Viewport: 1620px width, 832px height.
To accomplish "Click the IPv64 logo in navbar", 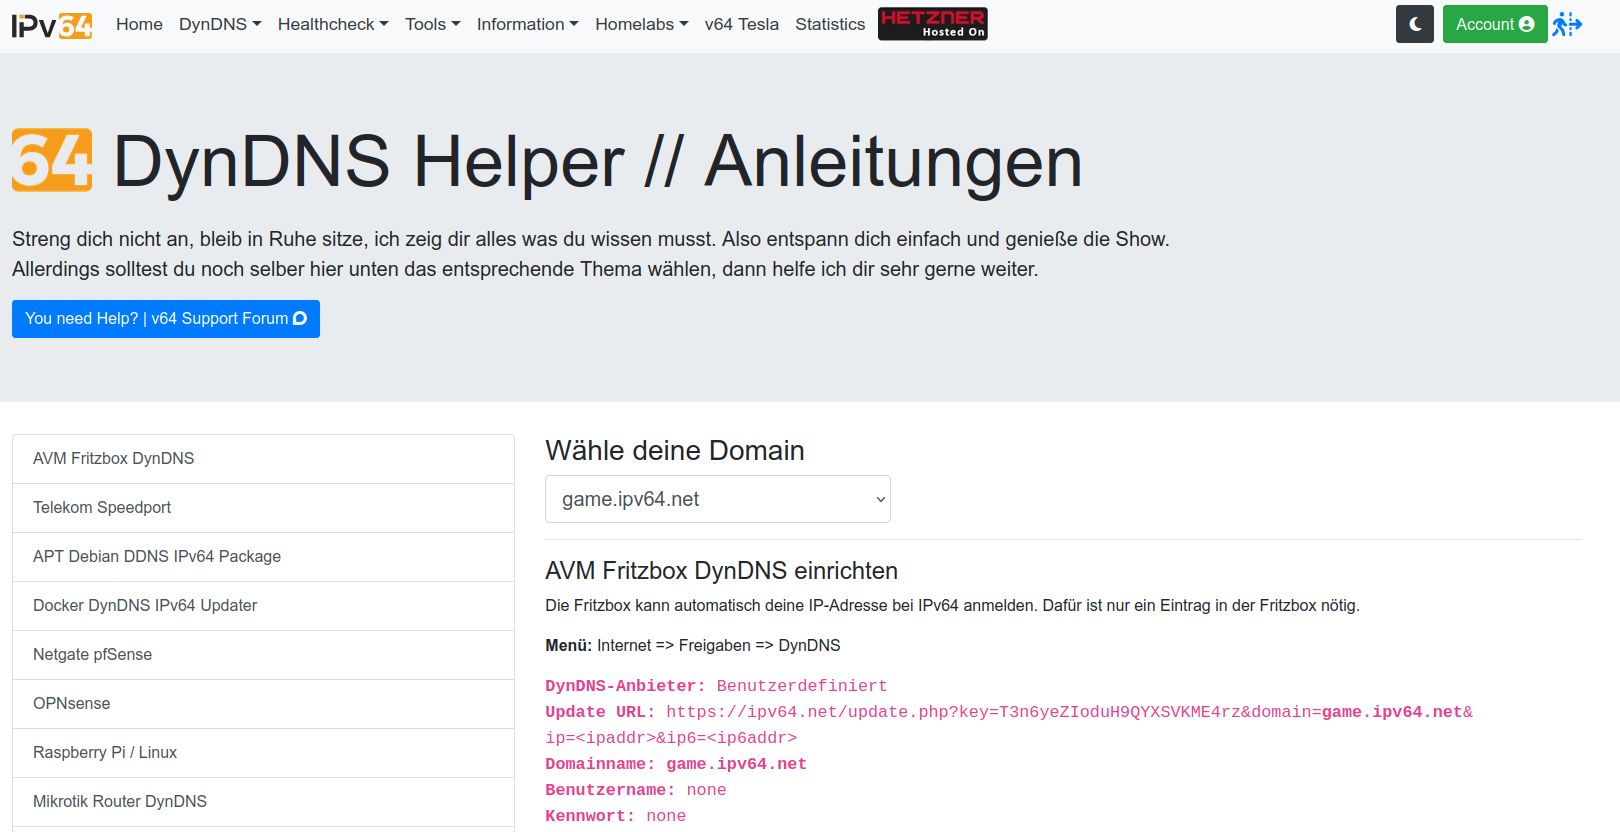I will 52,25.
